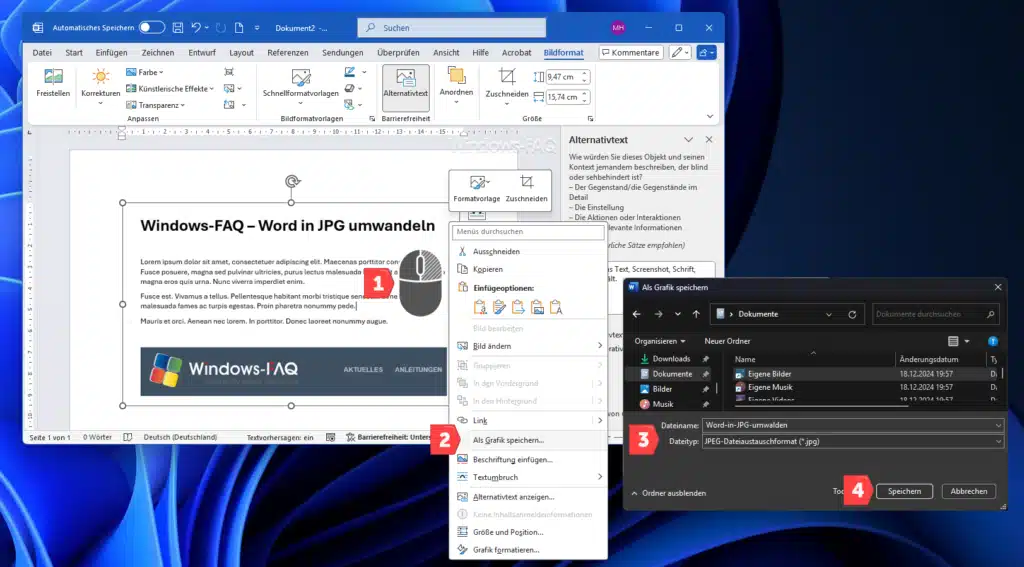This screenshot has height=567, width=1024.
Task: Click the picture paste option icon
Action: pos(537,307)
